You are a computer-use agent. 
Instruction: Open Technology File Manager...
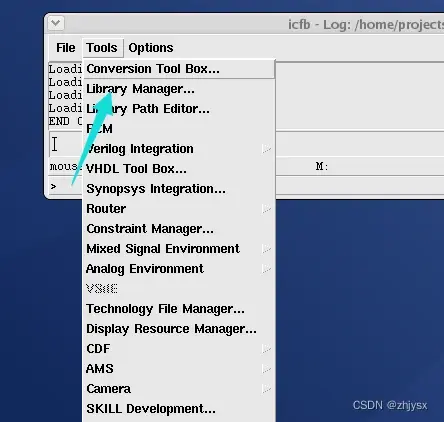coord(179,309)
